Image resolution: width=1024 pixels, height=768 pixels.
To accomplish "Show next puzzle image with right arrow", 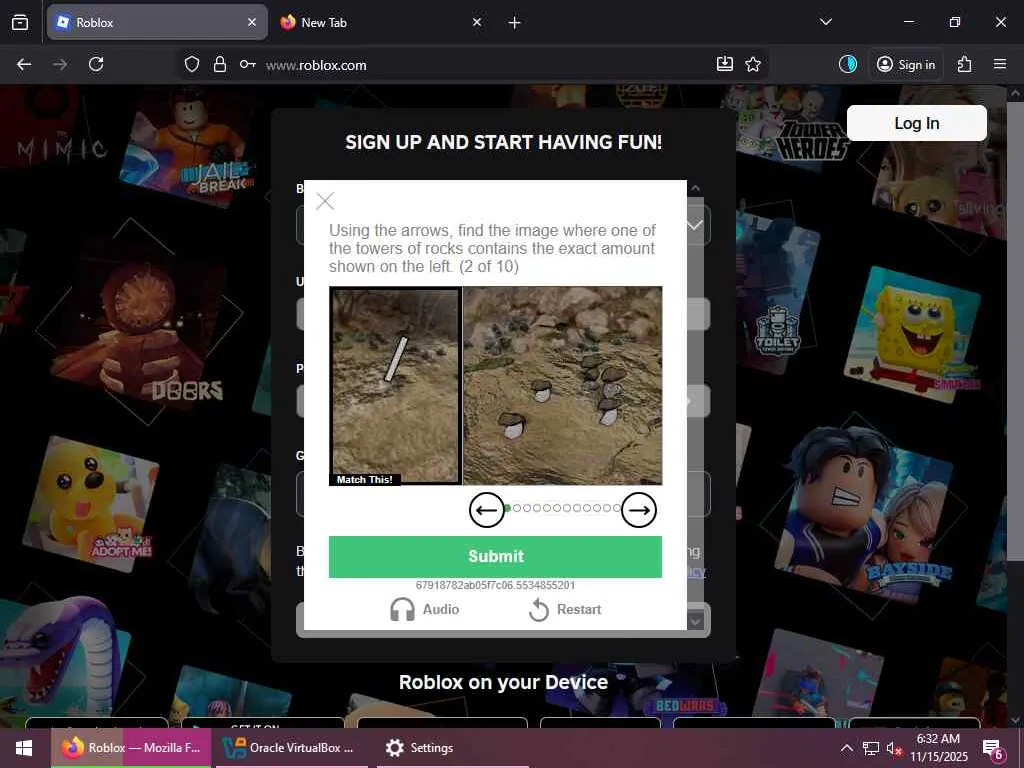I will 639,510.
